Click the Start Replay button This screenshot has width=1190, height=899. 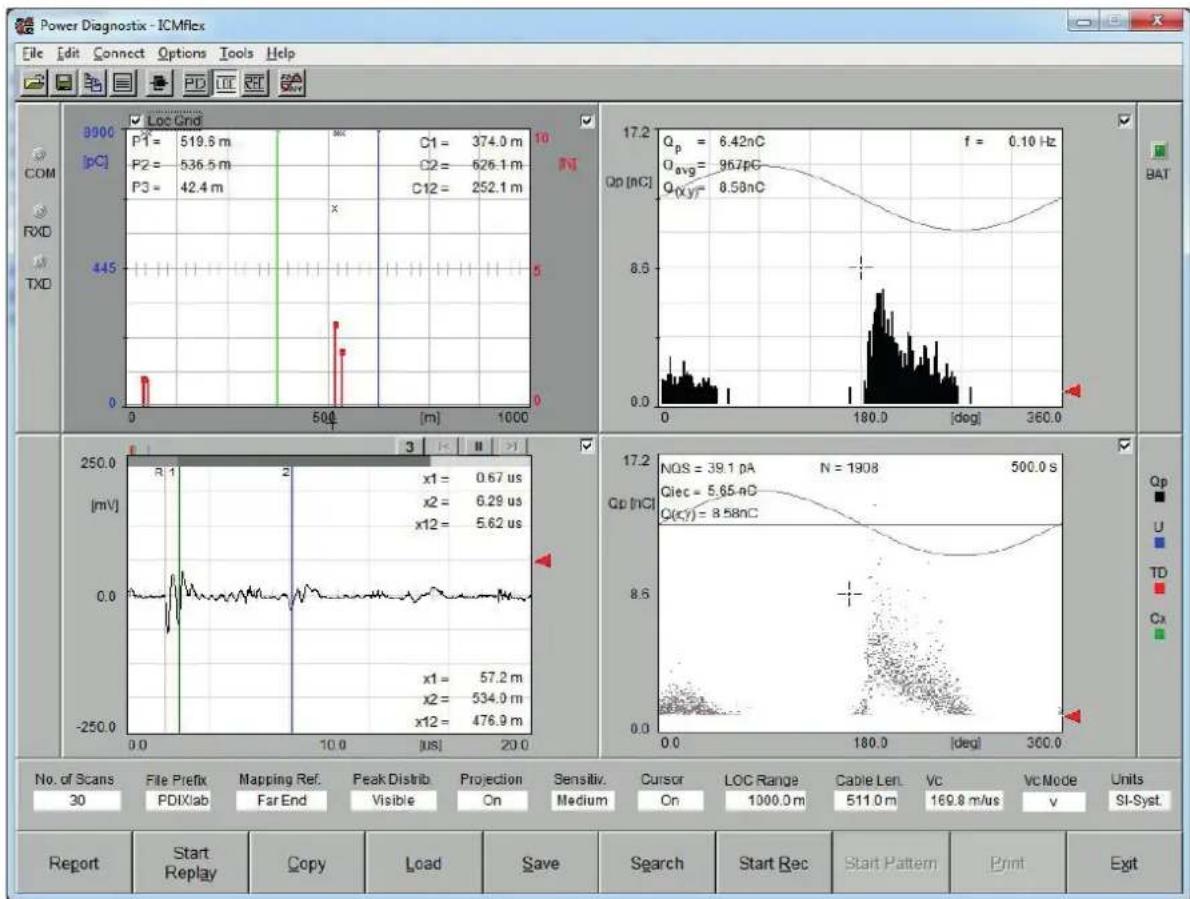[x=190, y=863]
